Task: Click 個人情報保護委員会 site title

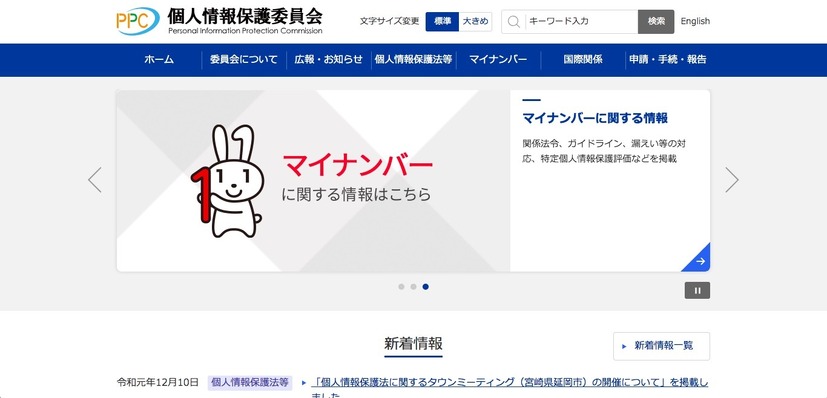Action: [x=245, y=16]
